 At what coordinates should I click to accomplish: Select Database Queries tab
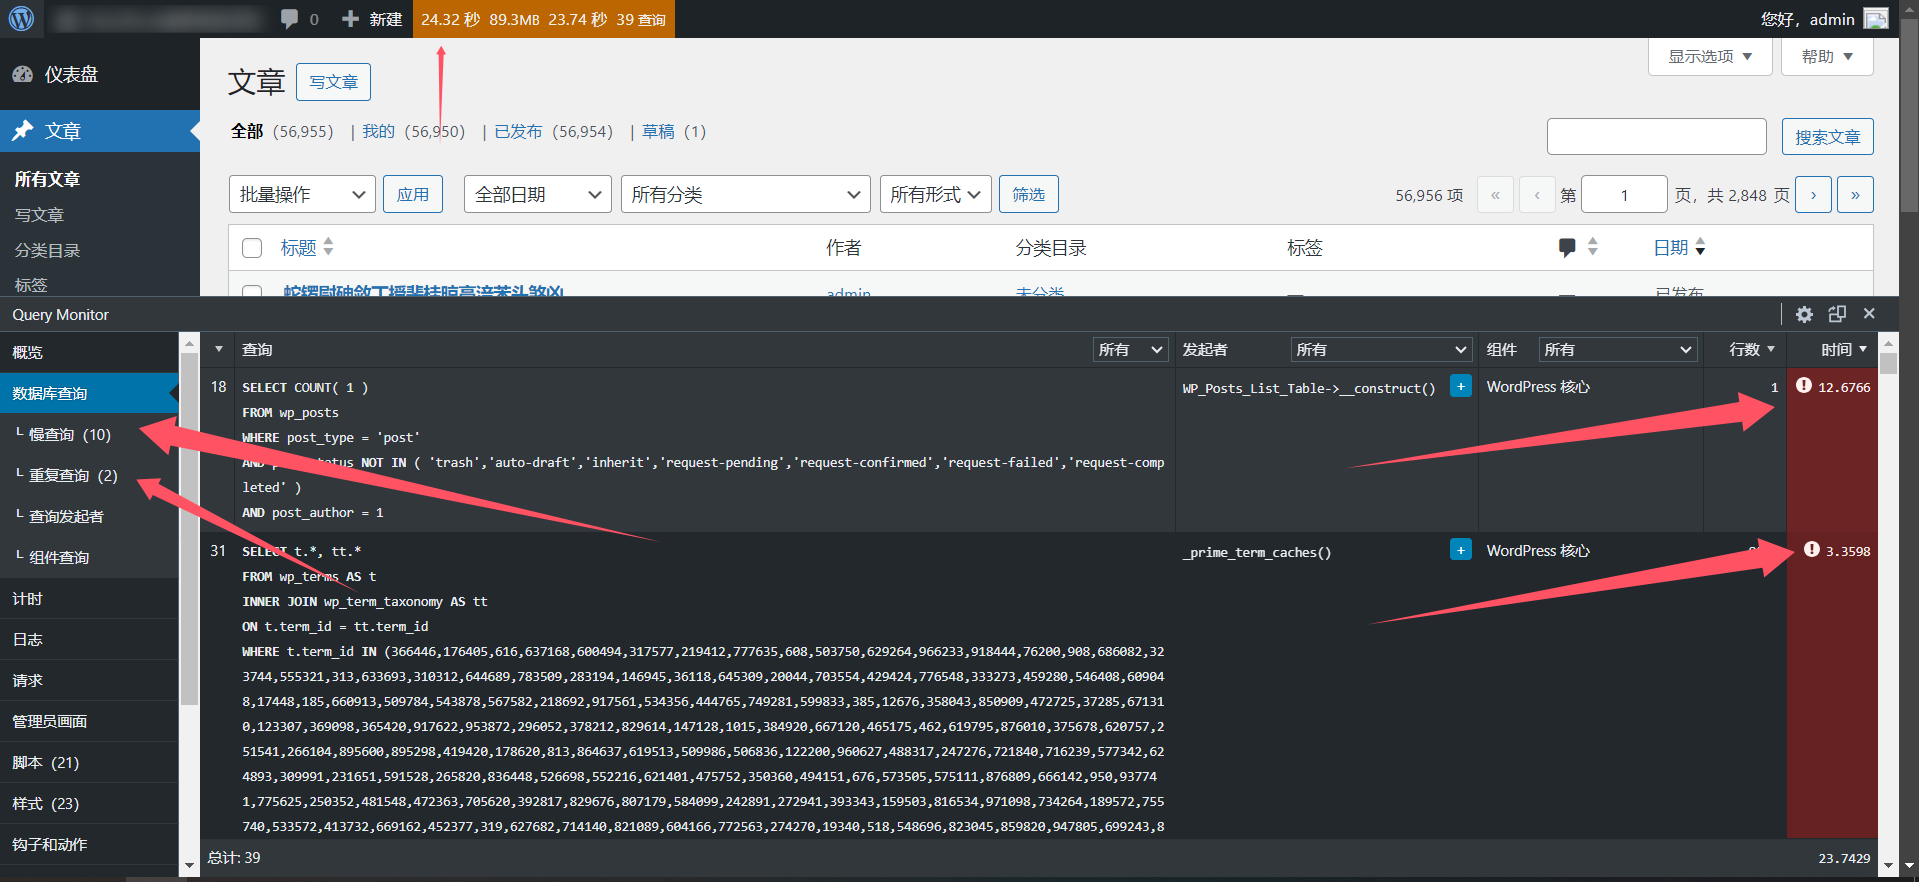(89, 393)
